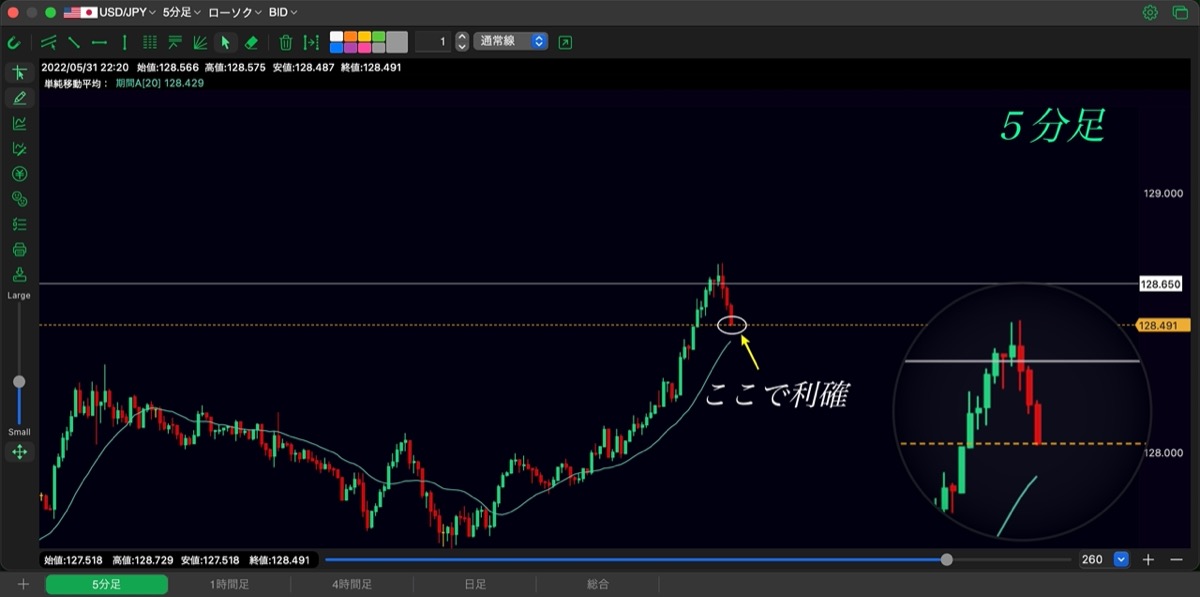The height and width of the screenshot is (597, 1200).
Task: Click the trash can delete icon
Action: (x=286, y=42)
